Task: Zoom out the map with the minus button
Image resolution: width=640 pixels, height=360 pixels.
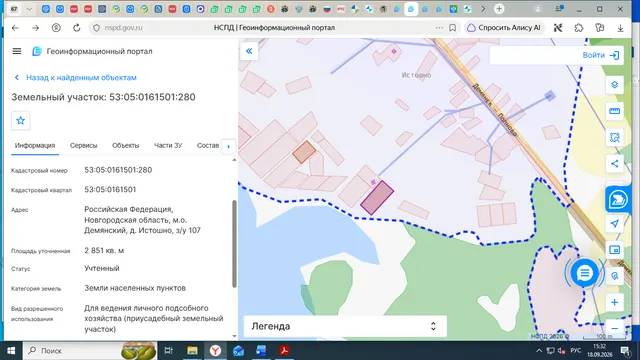Action: (614, 328)
